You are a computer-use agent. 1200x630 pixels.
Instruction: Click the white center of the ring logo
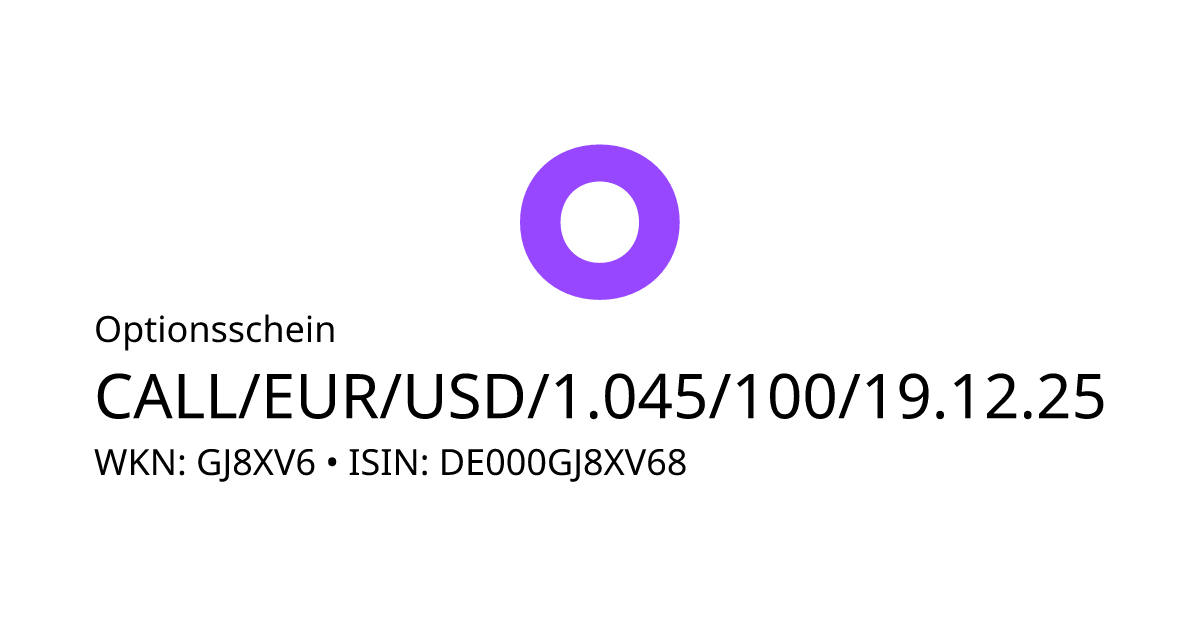600,222
